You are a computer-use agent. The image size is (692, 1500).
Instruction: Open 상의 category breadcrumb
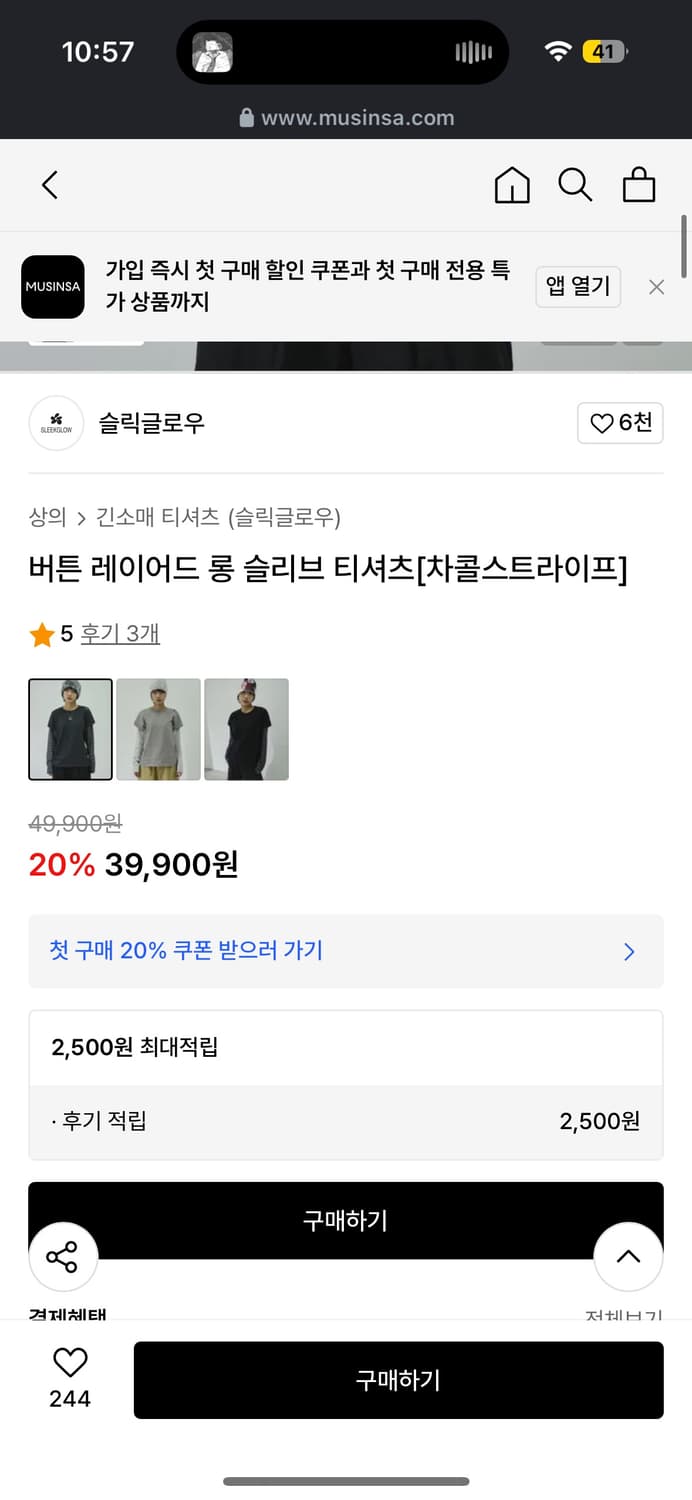coord(47,517)
